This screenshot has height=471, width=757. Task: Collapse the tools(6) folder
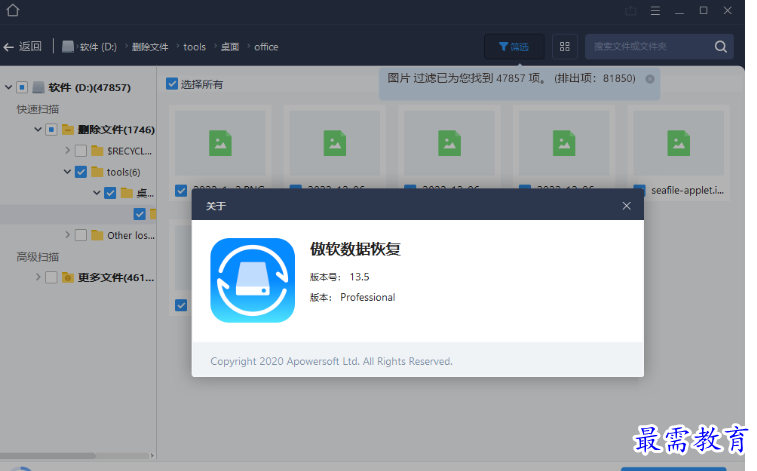[x=67, y=172]
